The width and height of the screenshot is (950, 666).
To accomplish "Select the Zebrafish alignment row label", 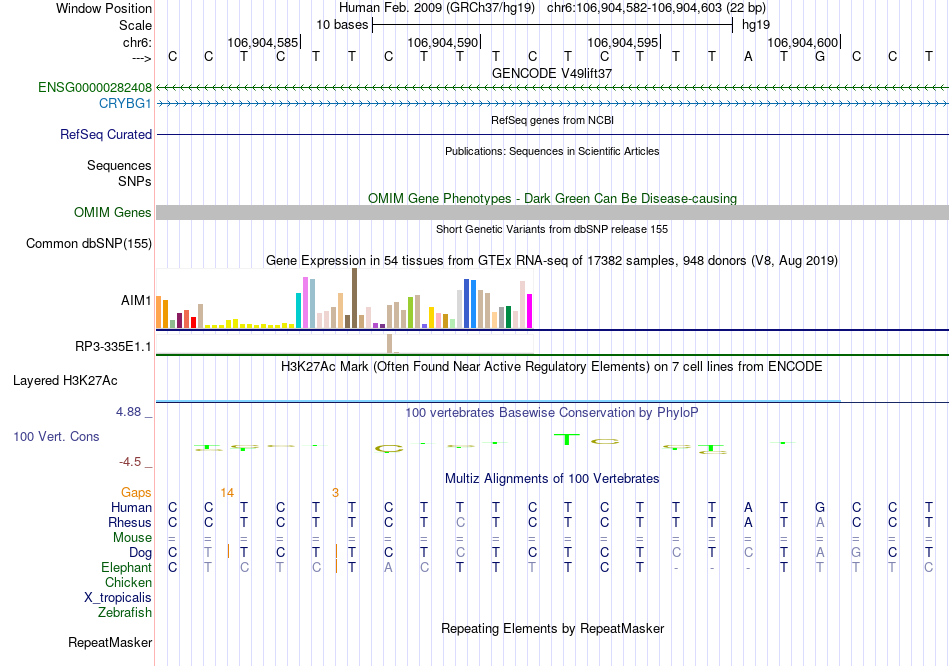I will pyautogui.click(x=124, y=613).
